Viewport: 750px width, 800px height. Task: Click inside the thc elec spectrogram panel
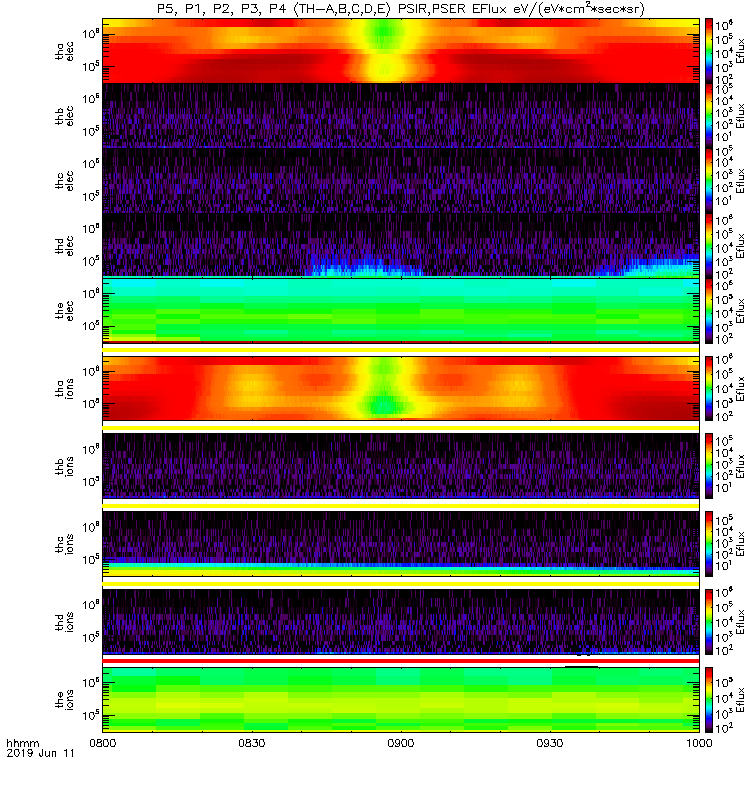(x=401, y=181)
